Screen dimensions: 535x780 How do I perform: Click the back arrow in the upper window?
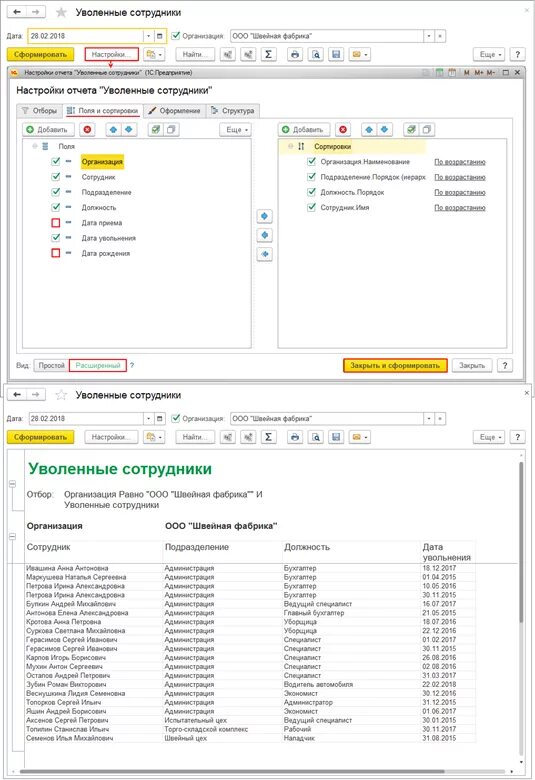coord(17,12)
